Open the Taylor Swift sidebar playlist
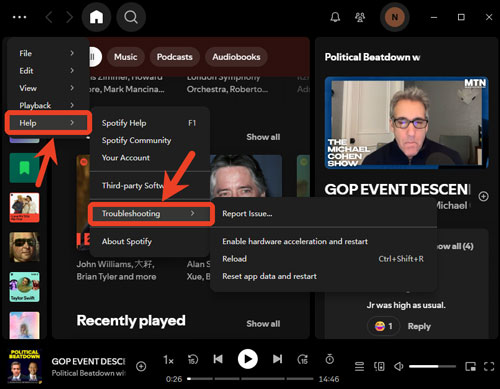Screen dimensions: 500x389 (24, 287)
